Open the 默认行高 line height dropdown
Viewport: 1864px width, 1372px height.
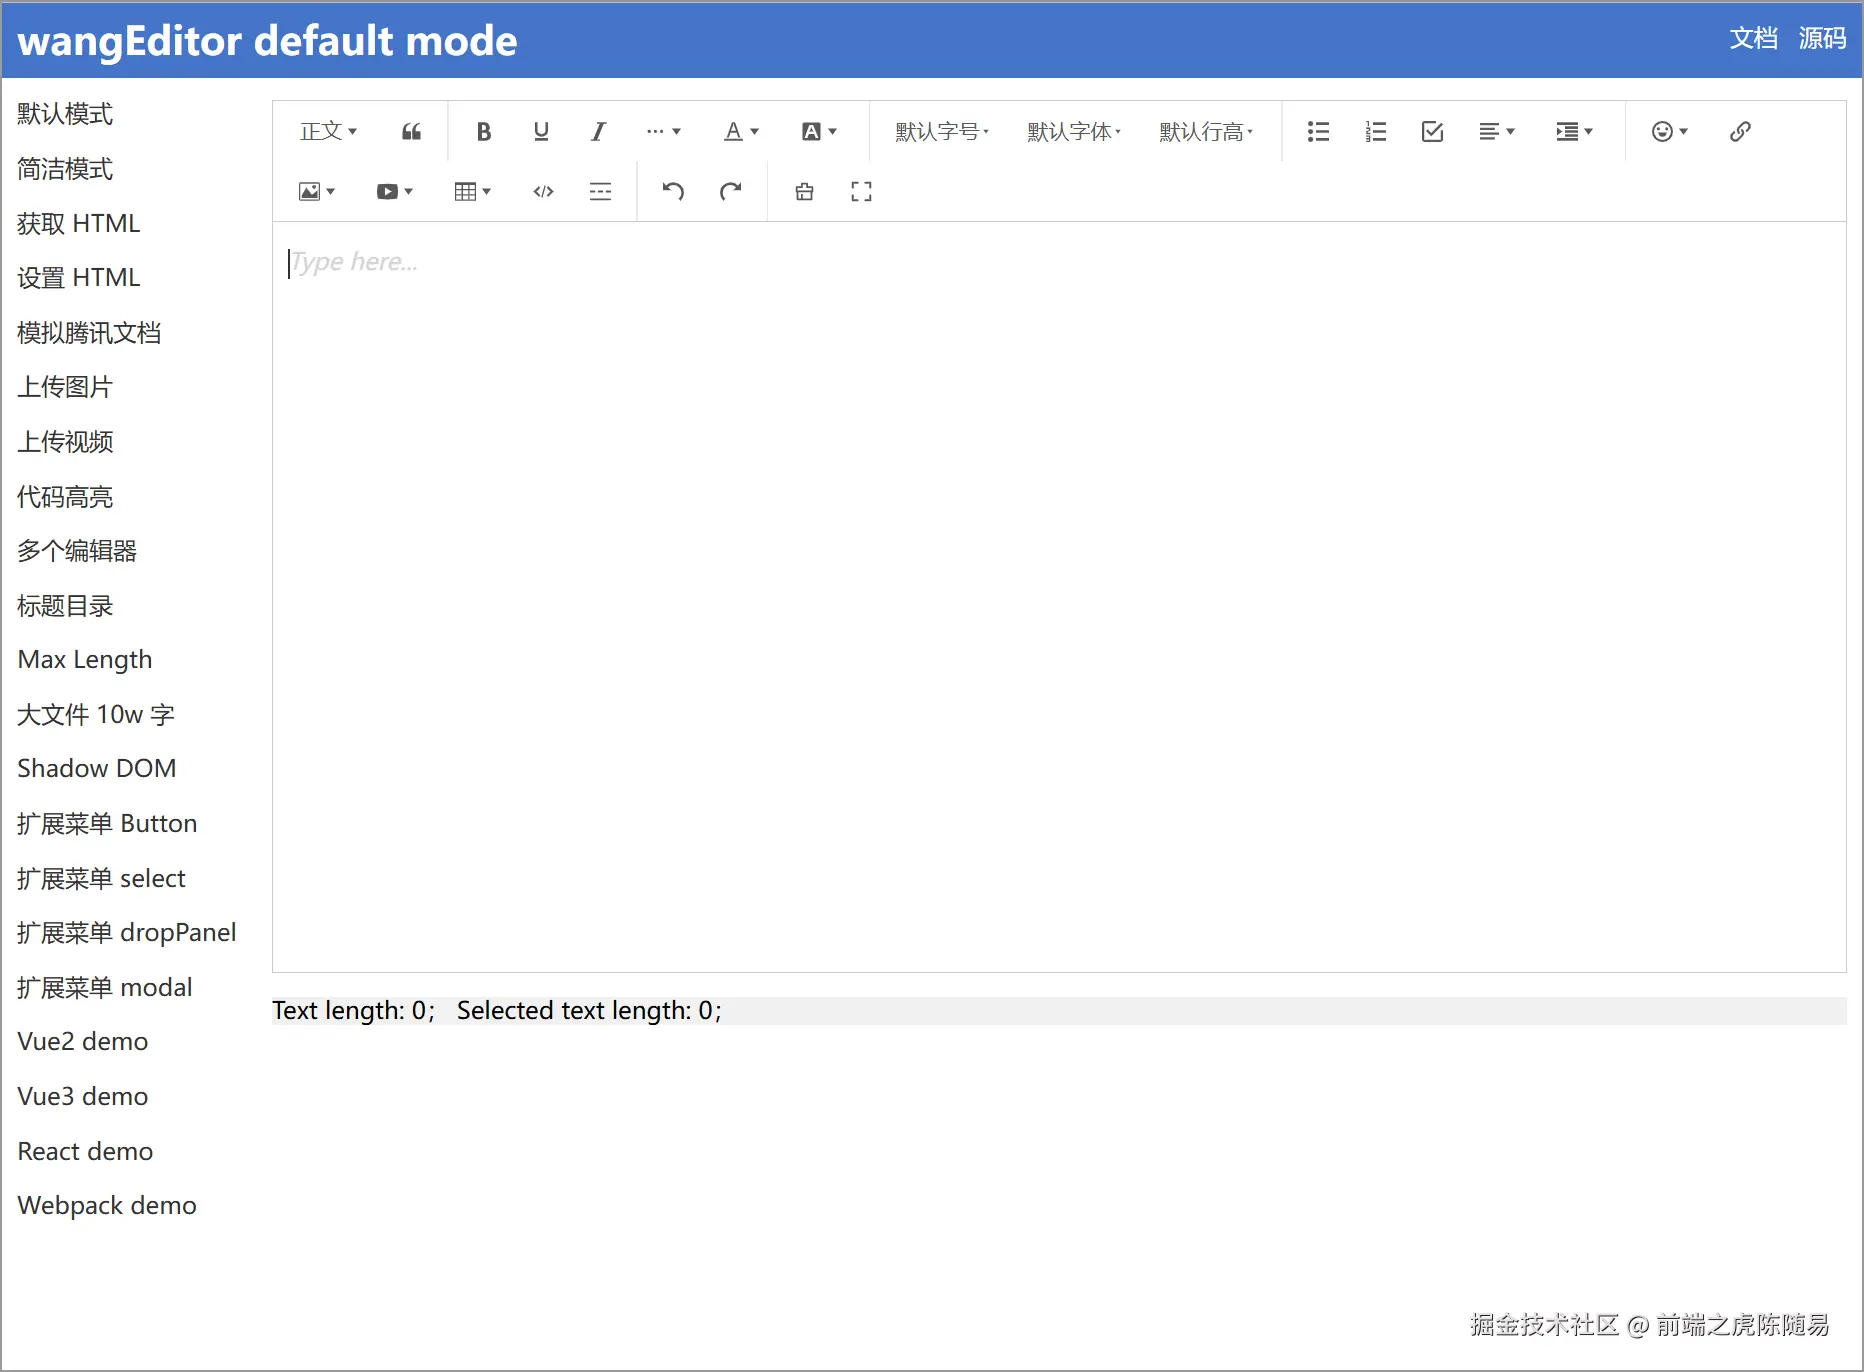tap(1205, 132)
